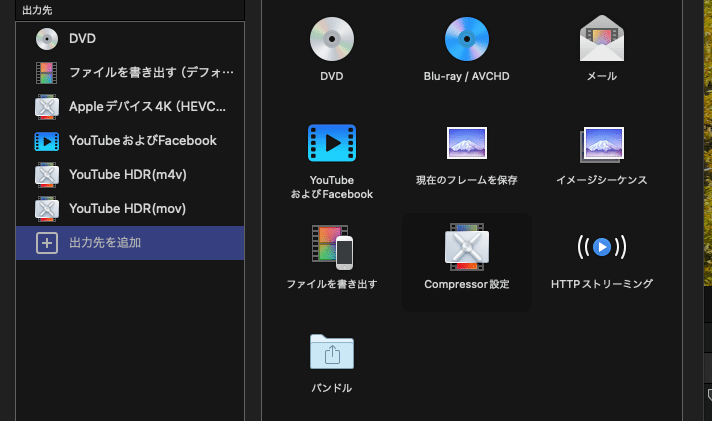
Task: Click the icon beside YouTube HDR(m4v)
Action: pyautogui.click(x=47, y=175)
